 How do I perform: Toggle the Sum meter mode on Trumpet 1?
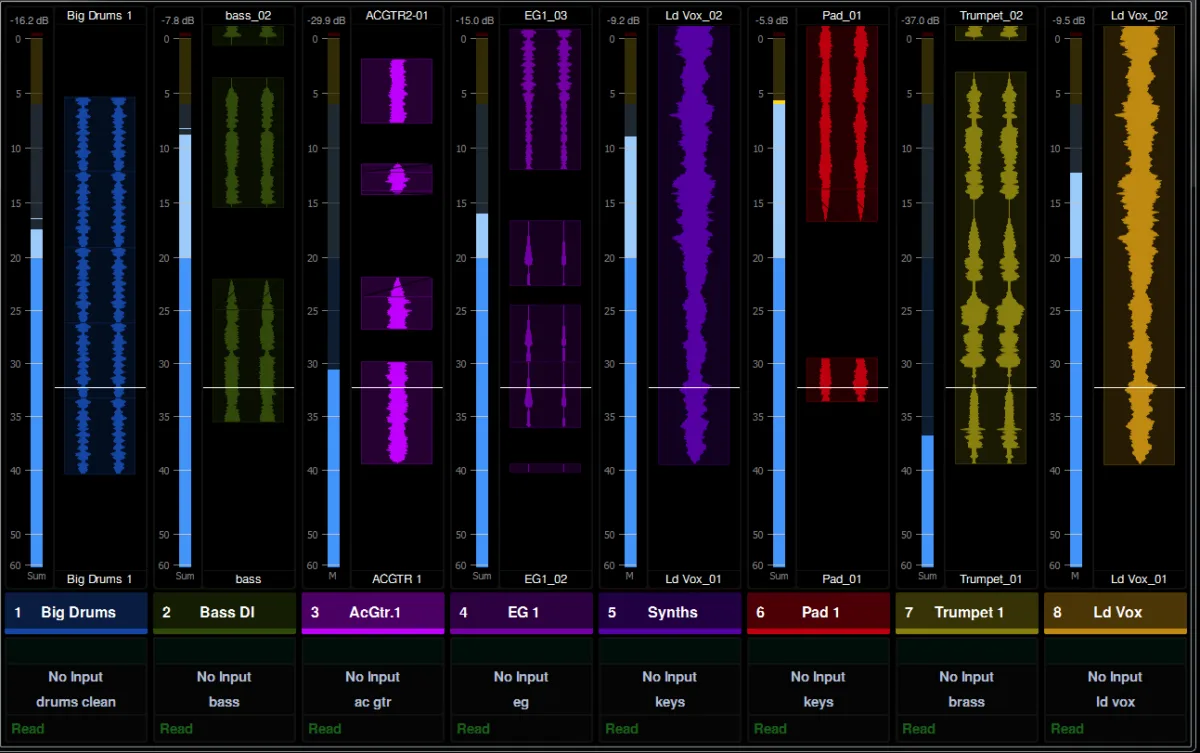927,576
